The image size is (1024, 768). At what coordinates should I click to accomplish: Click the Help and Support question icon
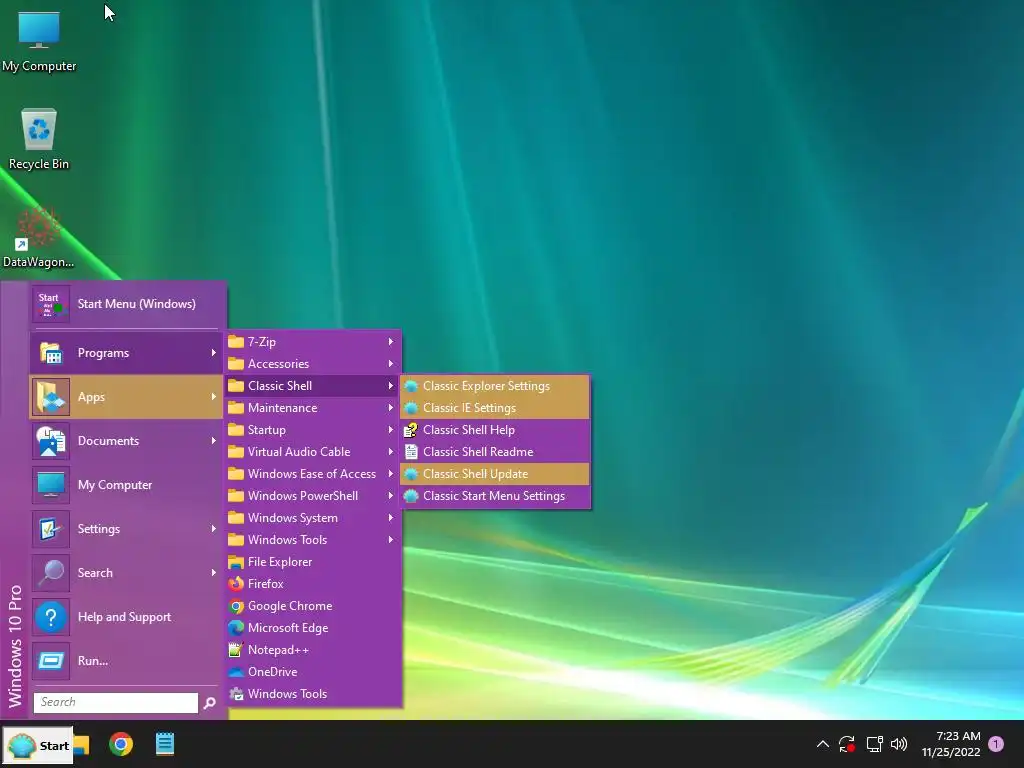50,617
